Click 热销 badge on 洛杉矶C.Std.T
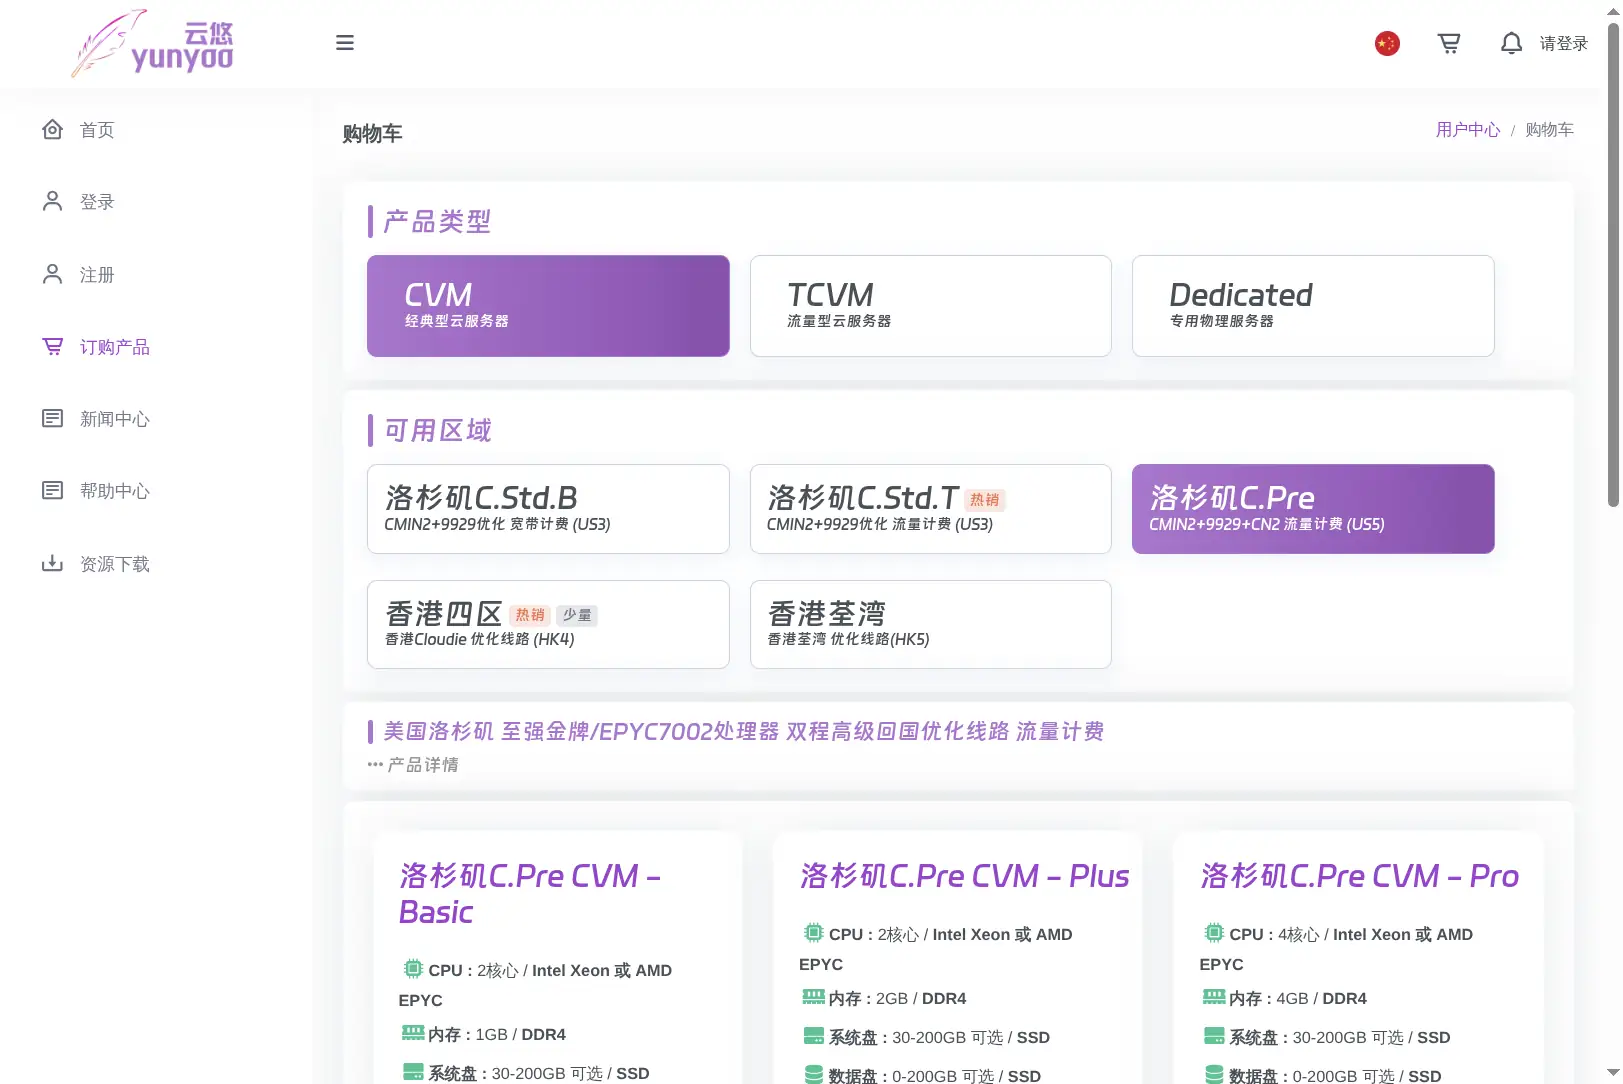The height and width of the screenshot is (1084, 1623). (985, 500)
